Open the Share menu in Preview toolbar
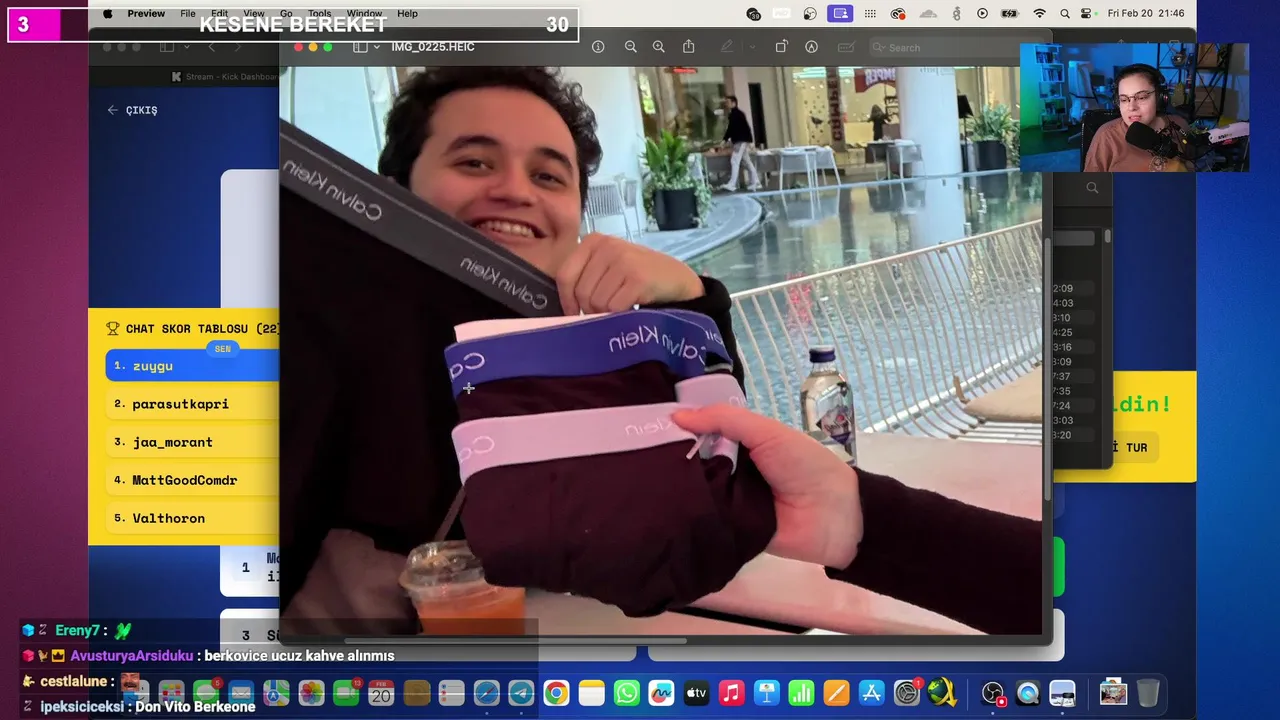1280x720 pixels. [x=689, y=47]
